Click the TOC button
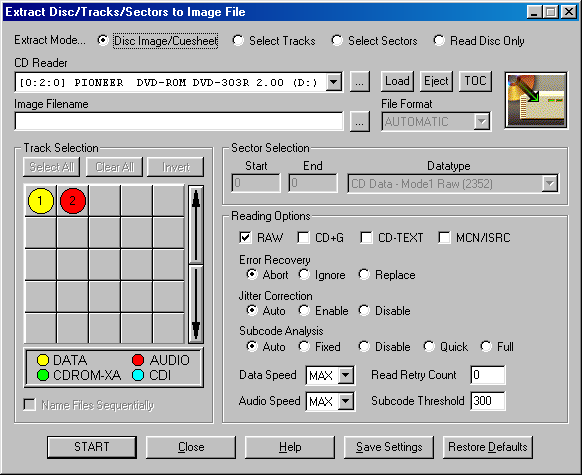The height and width of the screenshot is (475, 582). (x=475, y=81)
